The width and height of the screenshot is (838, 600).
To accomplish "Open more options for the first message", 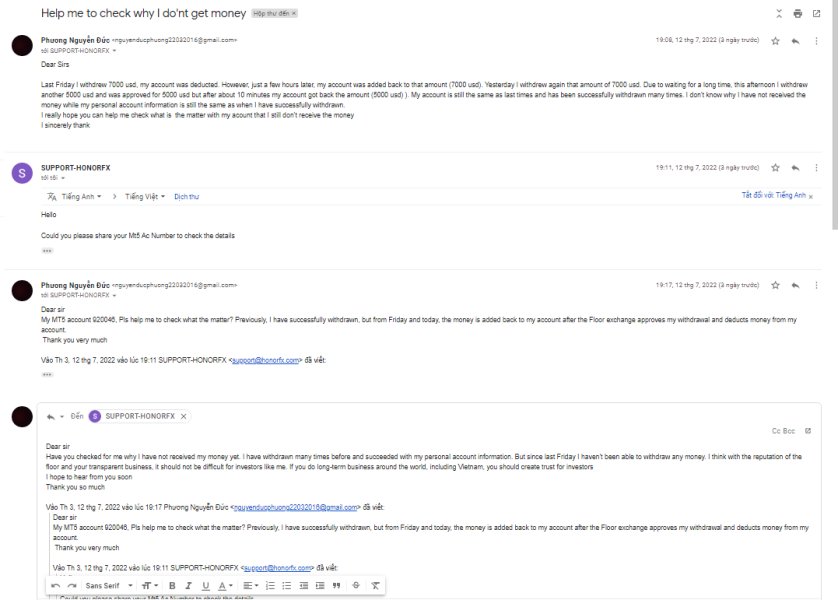I will (816, 41).
